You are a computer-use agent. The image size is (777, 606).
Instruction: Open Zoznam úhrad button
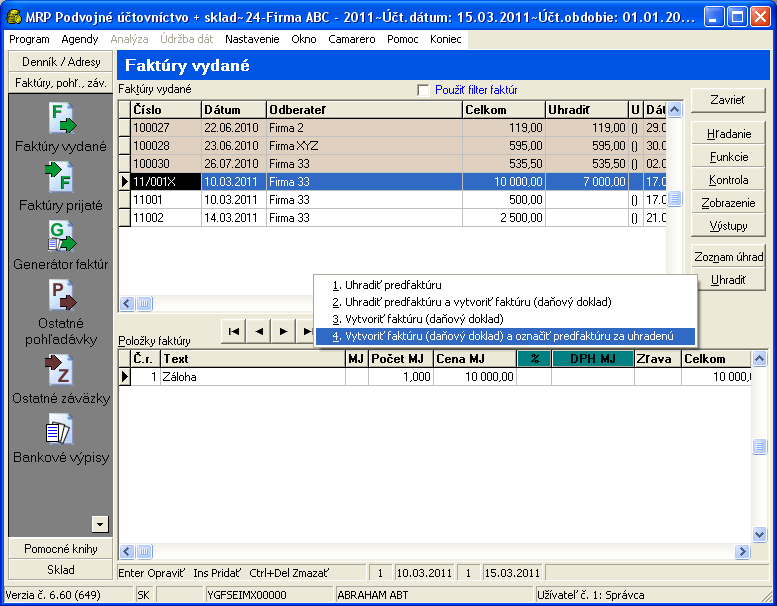click(728, 257)
